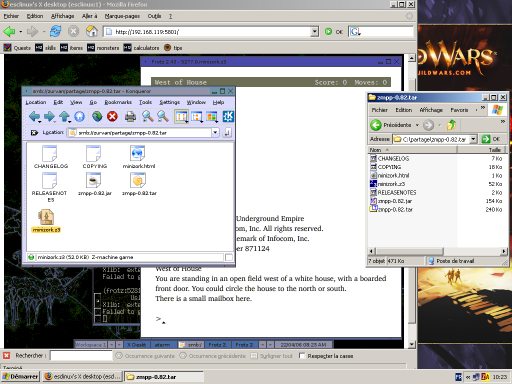Screen dimensions: 512x384
Task: Click Explorer green OK go arrow
Action: [486, 139]
